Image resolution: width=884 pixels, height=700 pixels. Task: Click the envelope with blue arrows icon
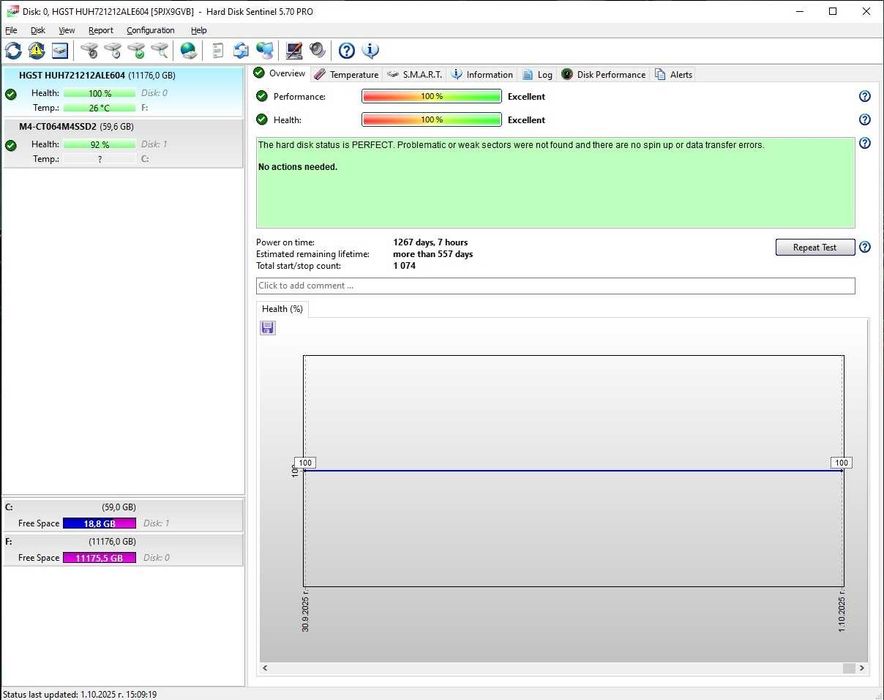pyautogui.click(x=241, y=51)
